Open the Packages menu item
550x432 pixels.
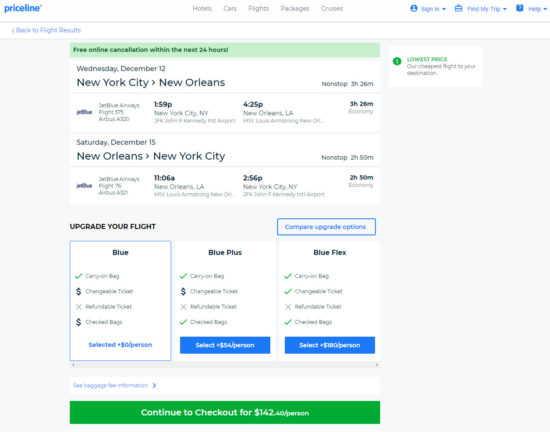click(x=295, y=8)
